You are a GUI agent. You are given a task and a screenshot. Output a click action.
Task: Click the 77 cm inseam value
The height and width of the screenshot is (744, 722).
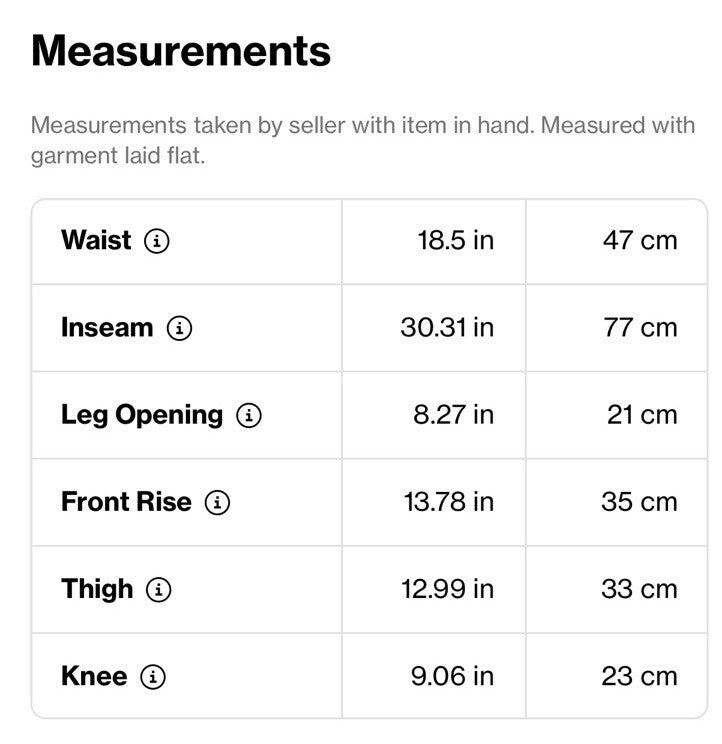point(640,328)
